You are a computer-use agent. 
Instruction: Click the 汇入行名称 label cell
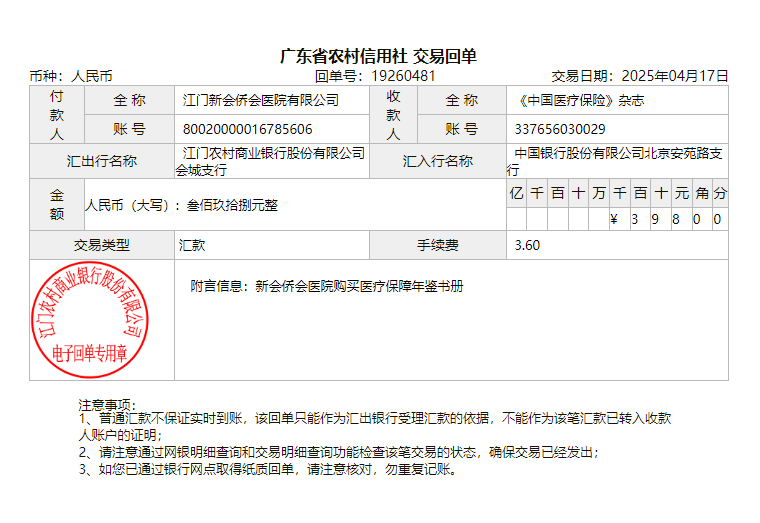click(x=438, y=161)
